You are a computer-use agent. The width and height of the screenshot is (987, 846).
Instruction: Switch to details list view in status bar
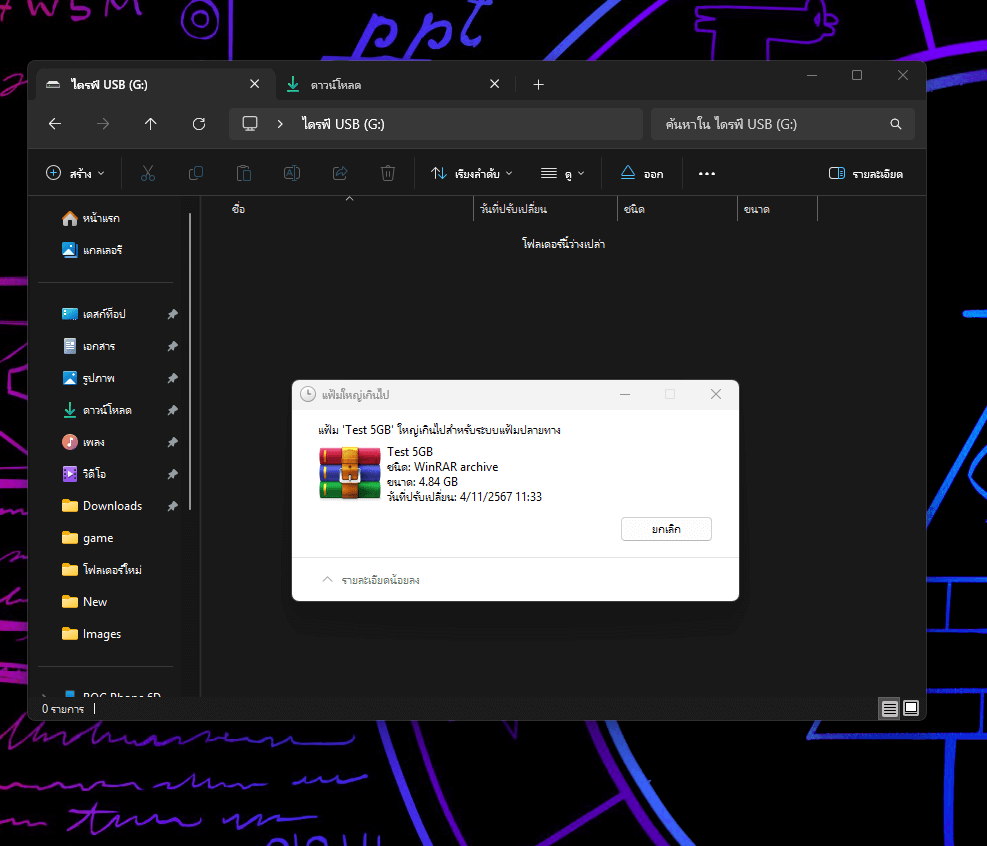(889, 709)
